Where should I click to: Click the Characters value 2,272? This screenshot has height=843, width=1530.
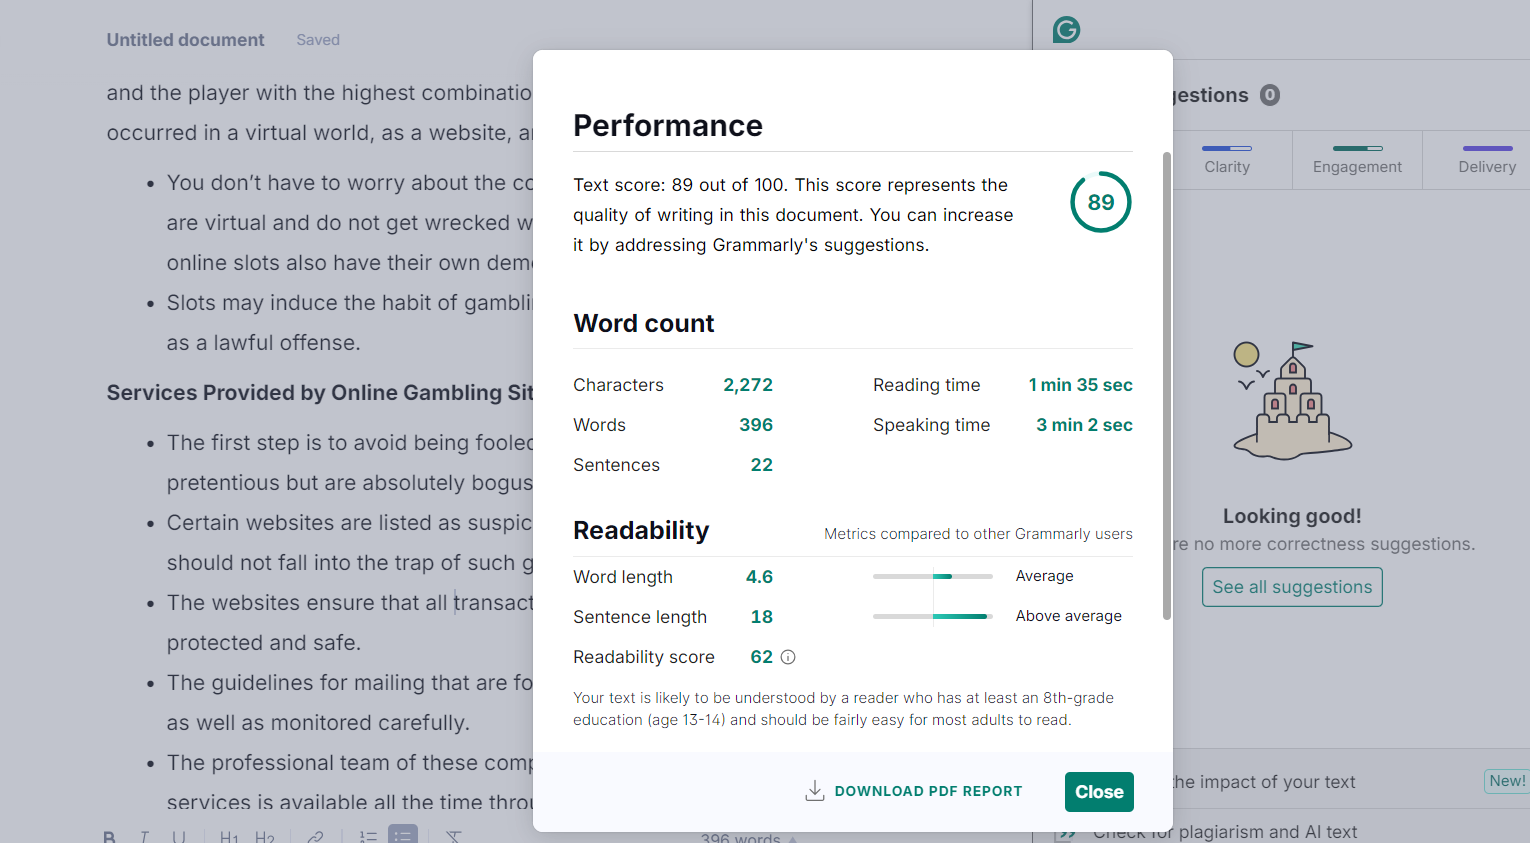click(x=748, y=385)
